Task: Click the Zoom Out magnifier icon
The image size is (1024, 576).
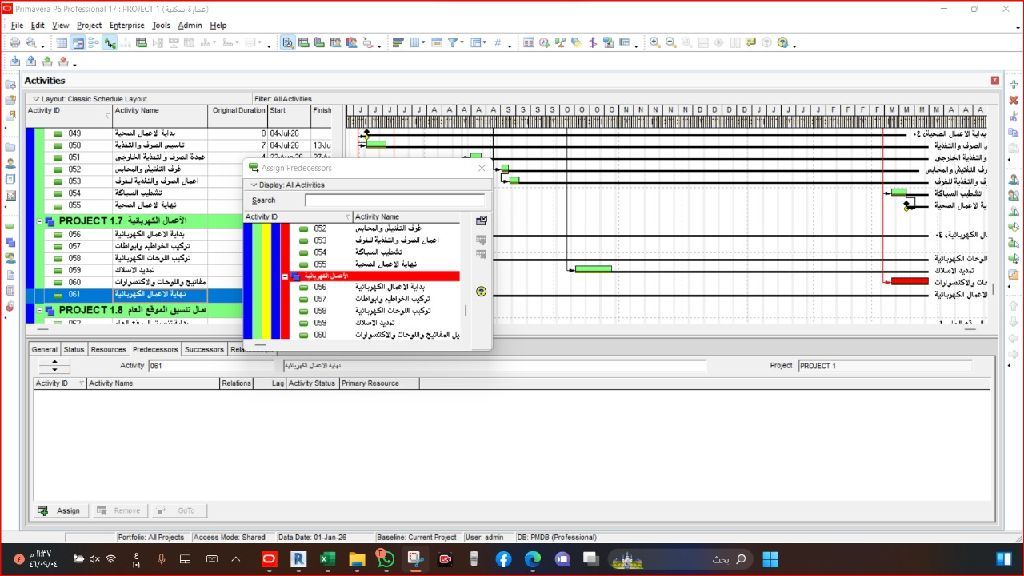Action: pos(670,43)
